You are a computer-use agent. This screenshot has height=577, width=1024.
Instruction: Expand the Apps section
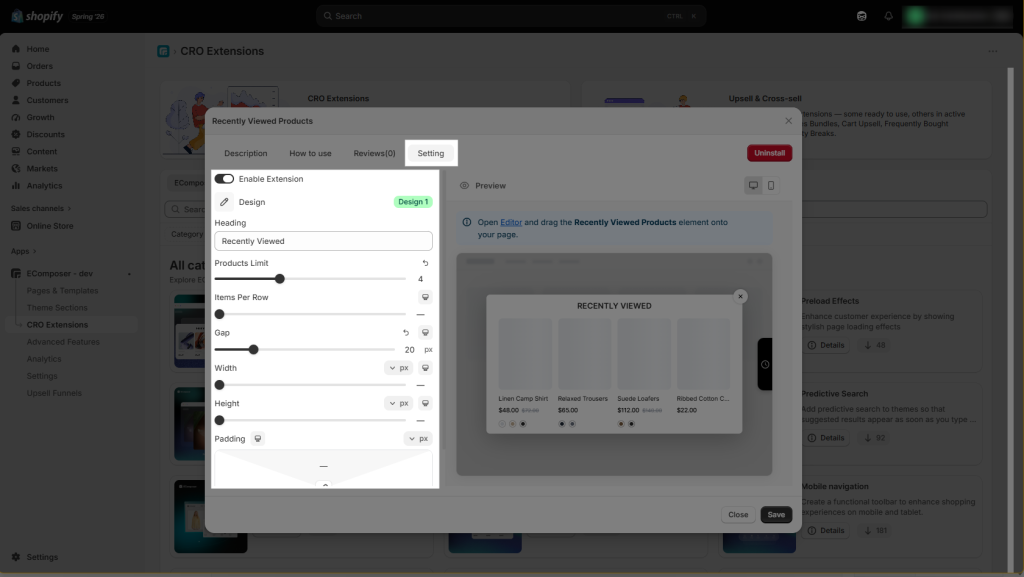[x=24, y=251]
